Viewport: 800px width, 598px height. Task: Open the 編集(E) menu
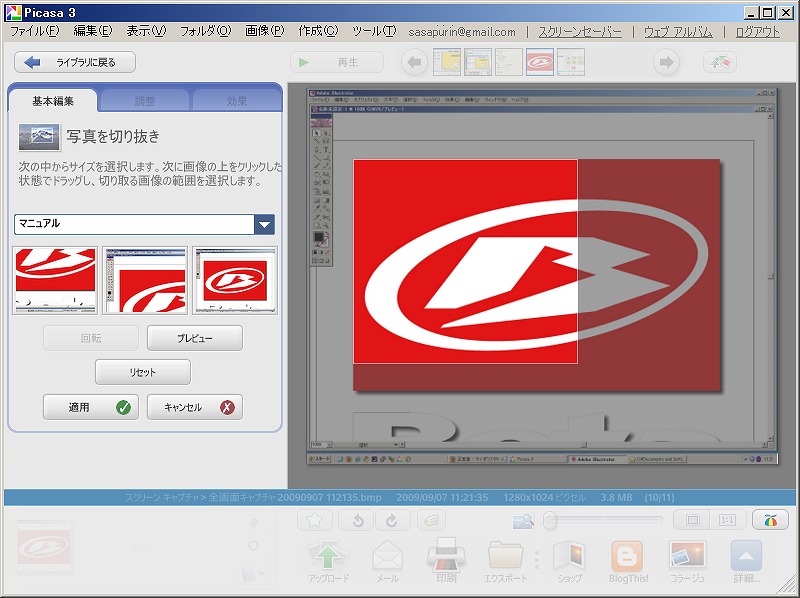pyautogui.click(x=93, y=31)
